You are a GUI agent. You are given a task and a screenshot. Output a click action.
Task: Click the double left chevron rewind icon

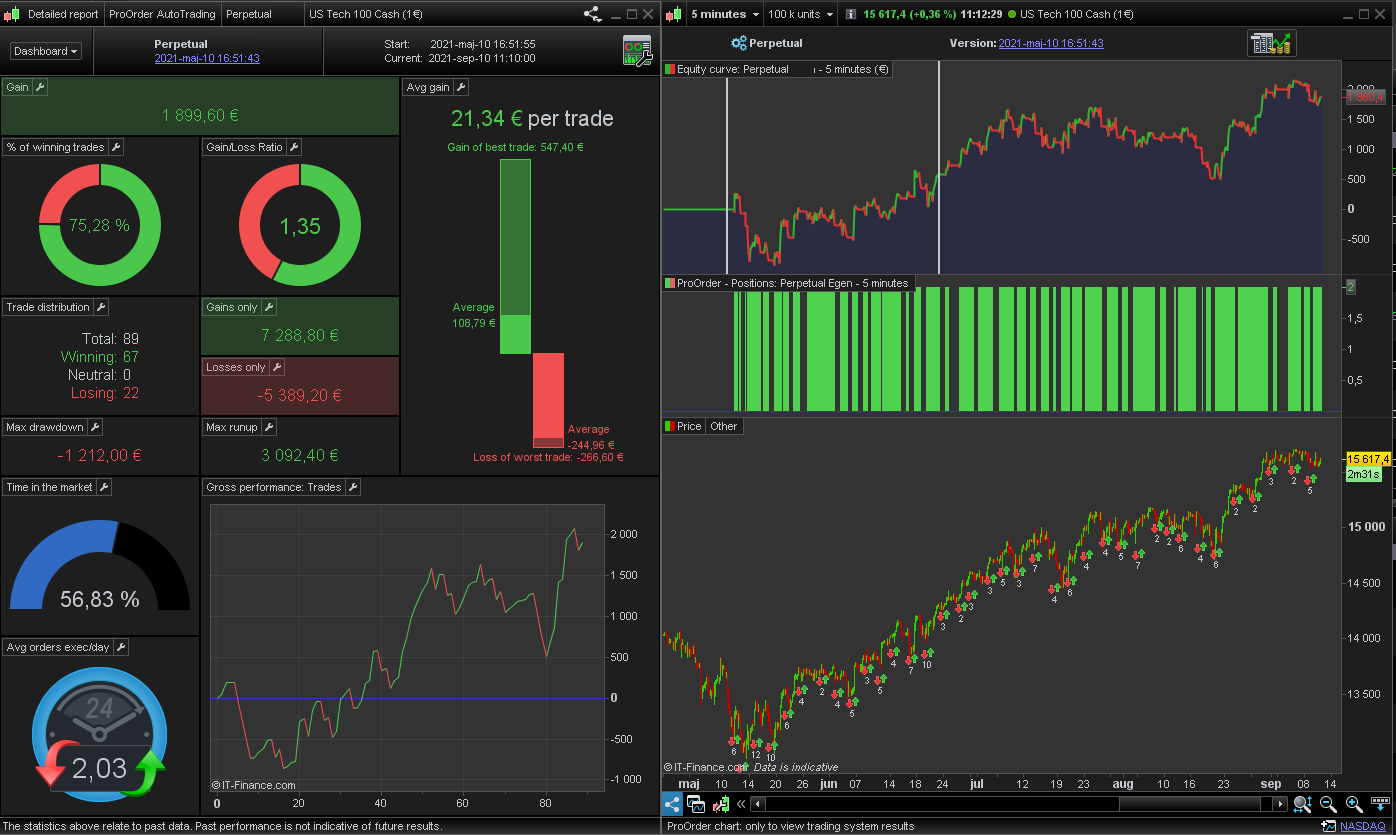coord(741,804)
